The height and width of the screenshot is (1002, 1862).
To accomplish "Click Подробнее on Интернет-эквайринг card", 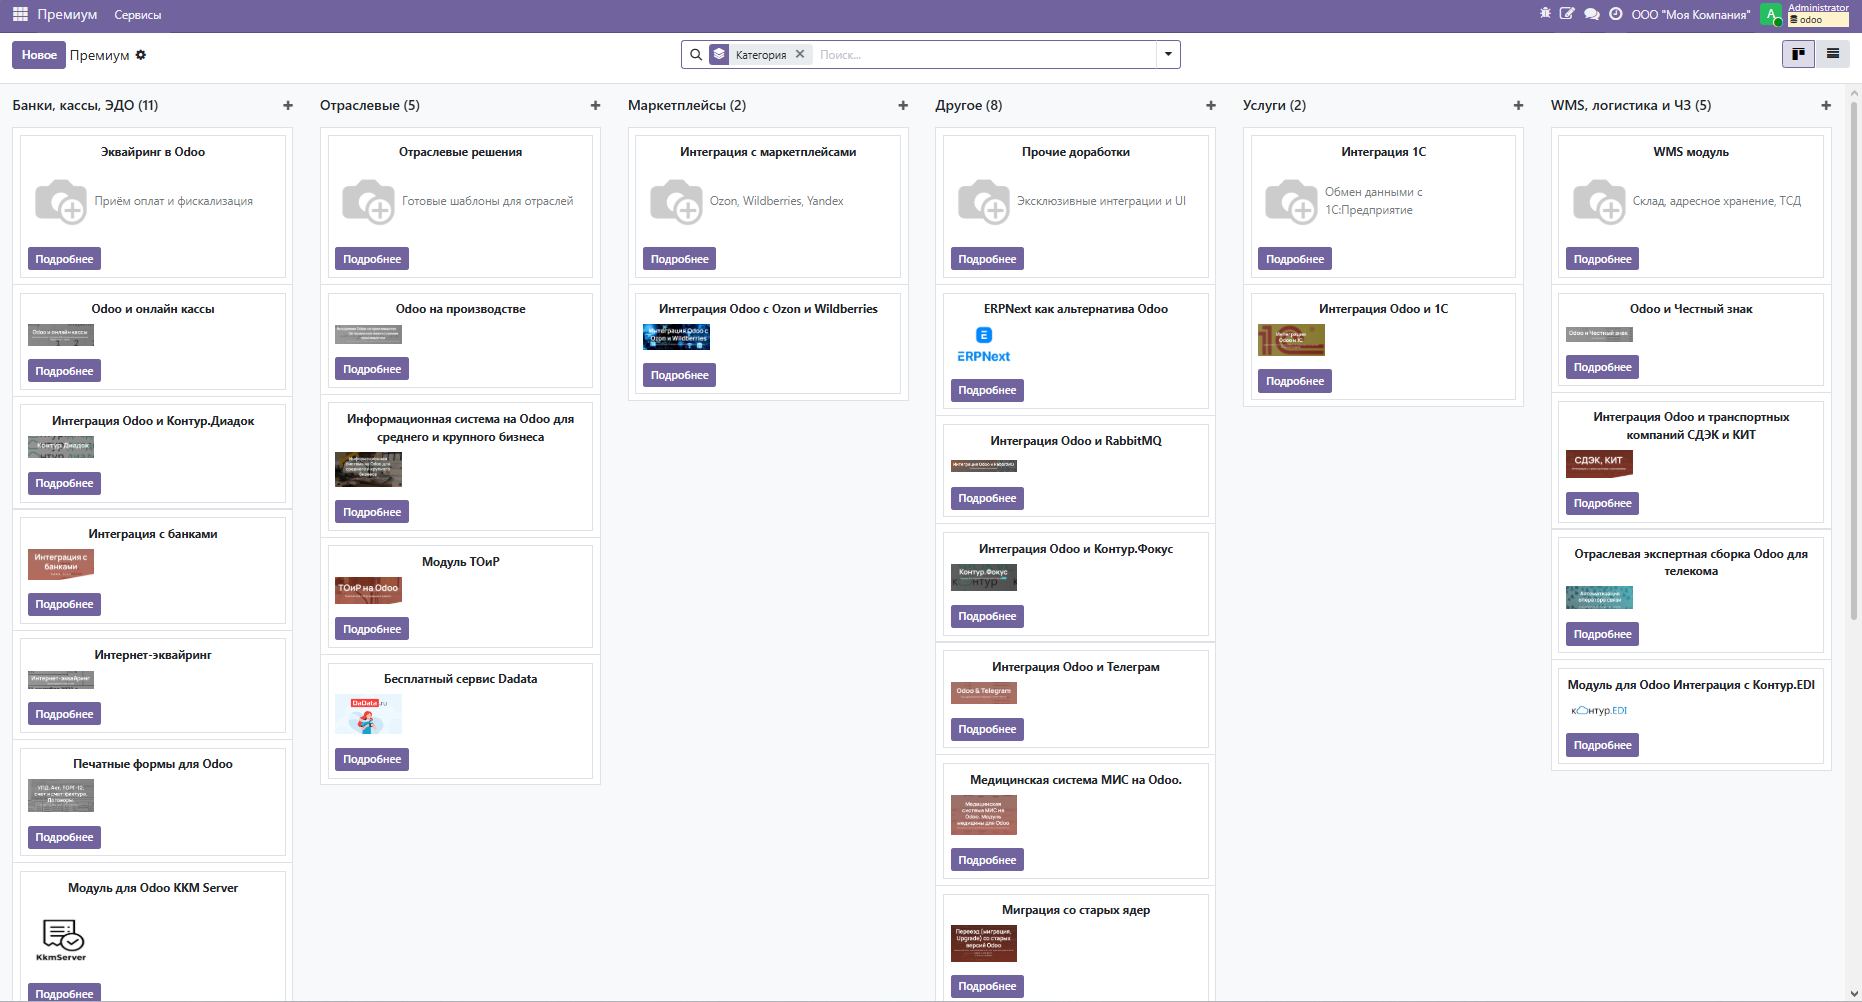I will 64,714.
